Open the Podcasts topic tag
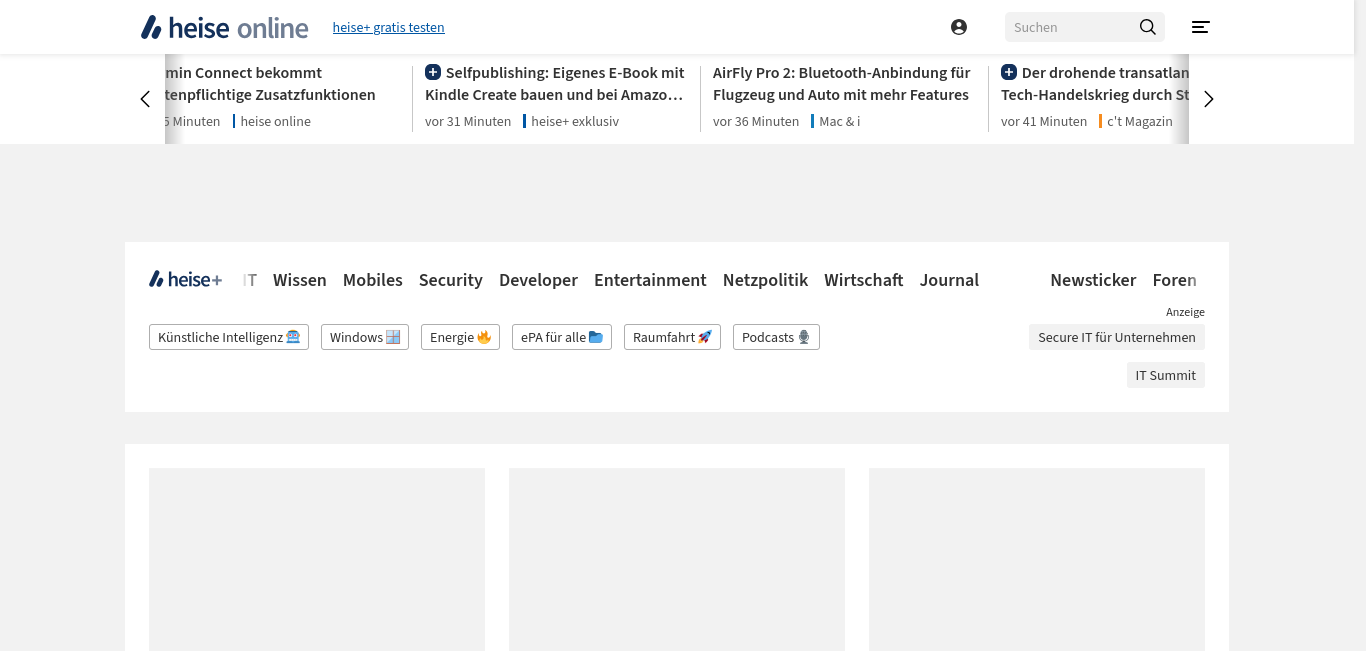 [x=776, y=337]
